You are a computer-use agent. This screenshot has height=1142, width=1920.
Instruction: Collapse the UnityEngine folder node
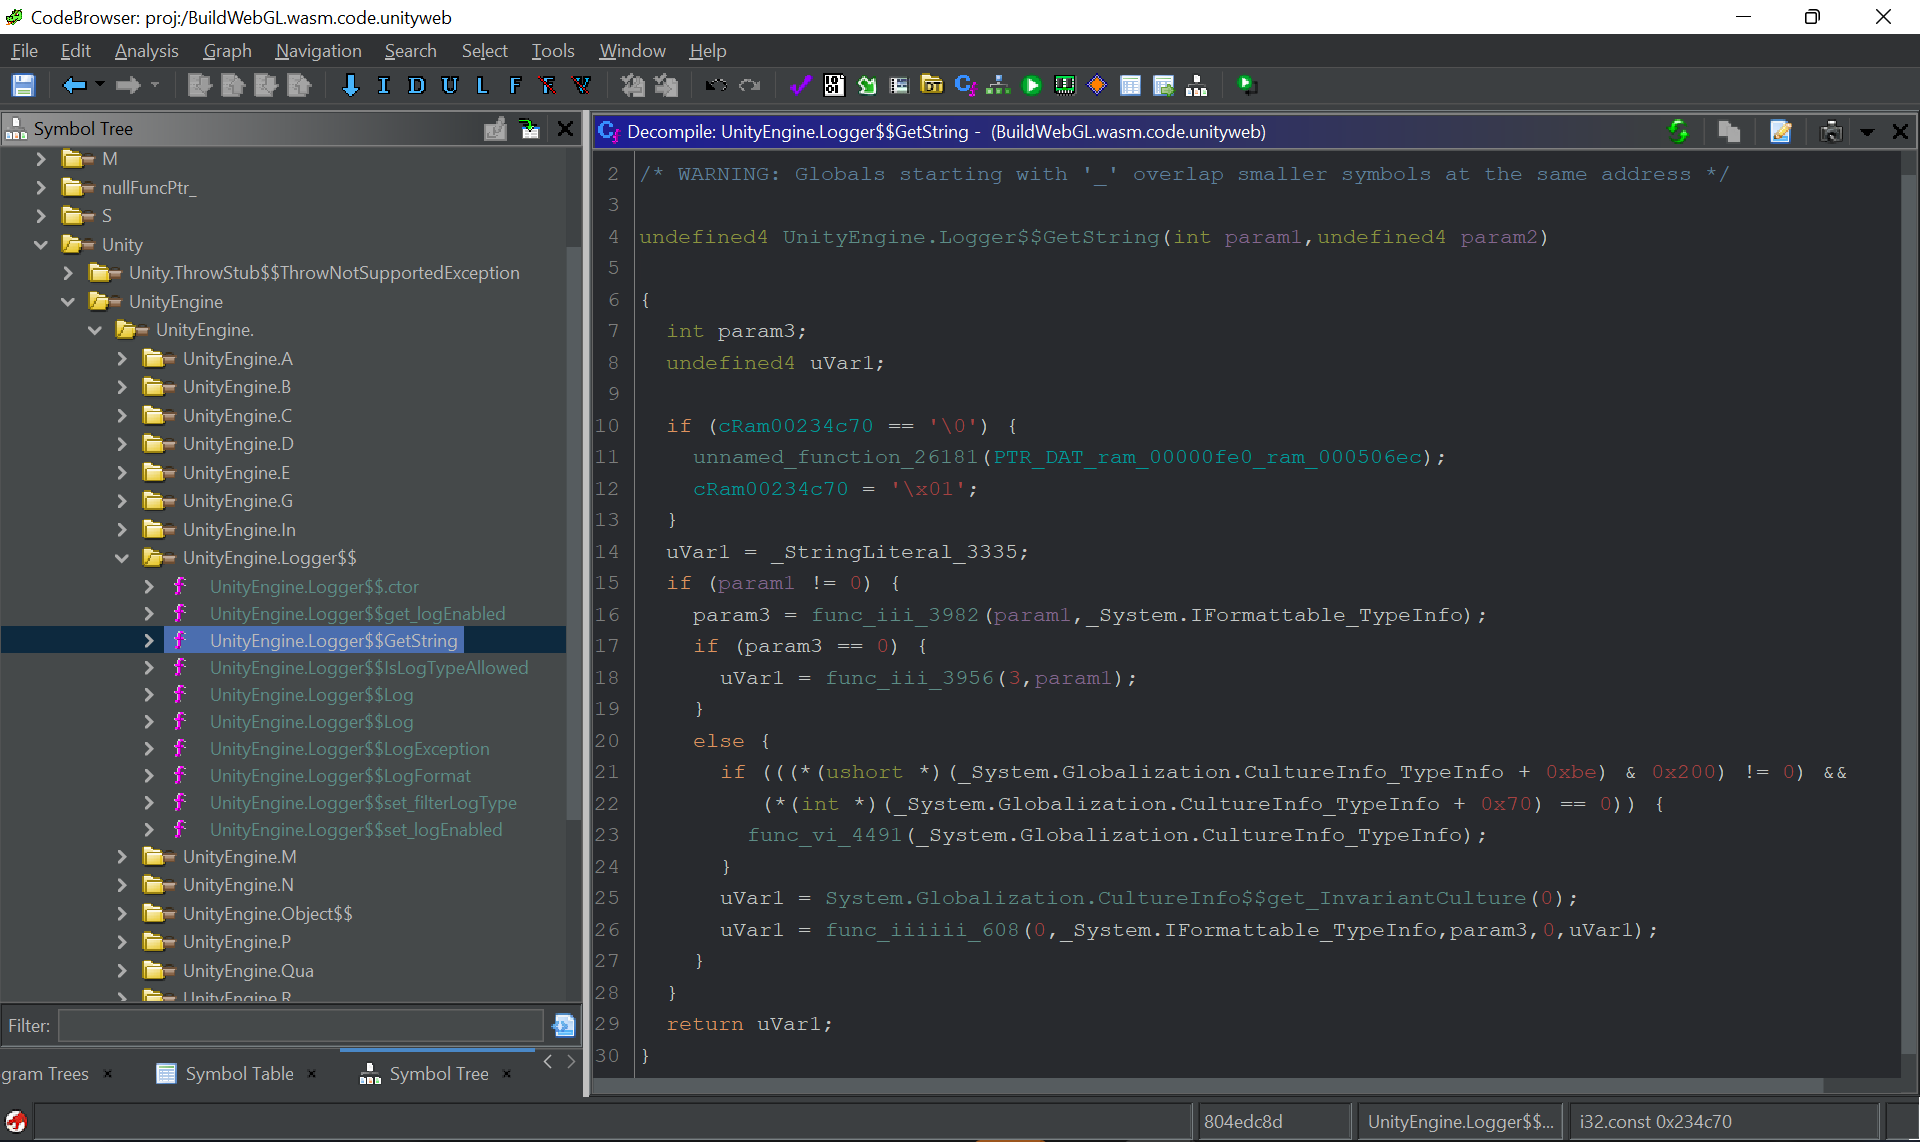pos(68,302)
